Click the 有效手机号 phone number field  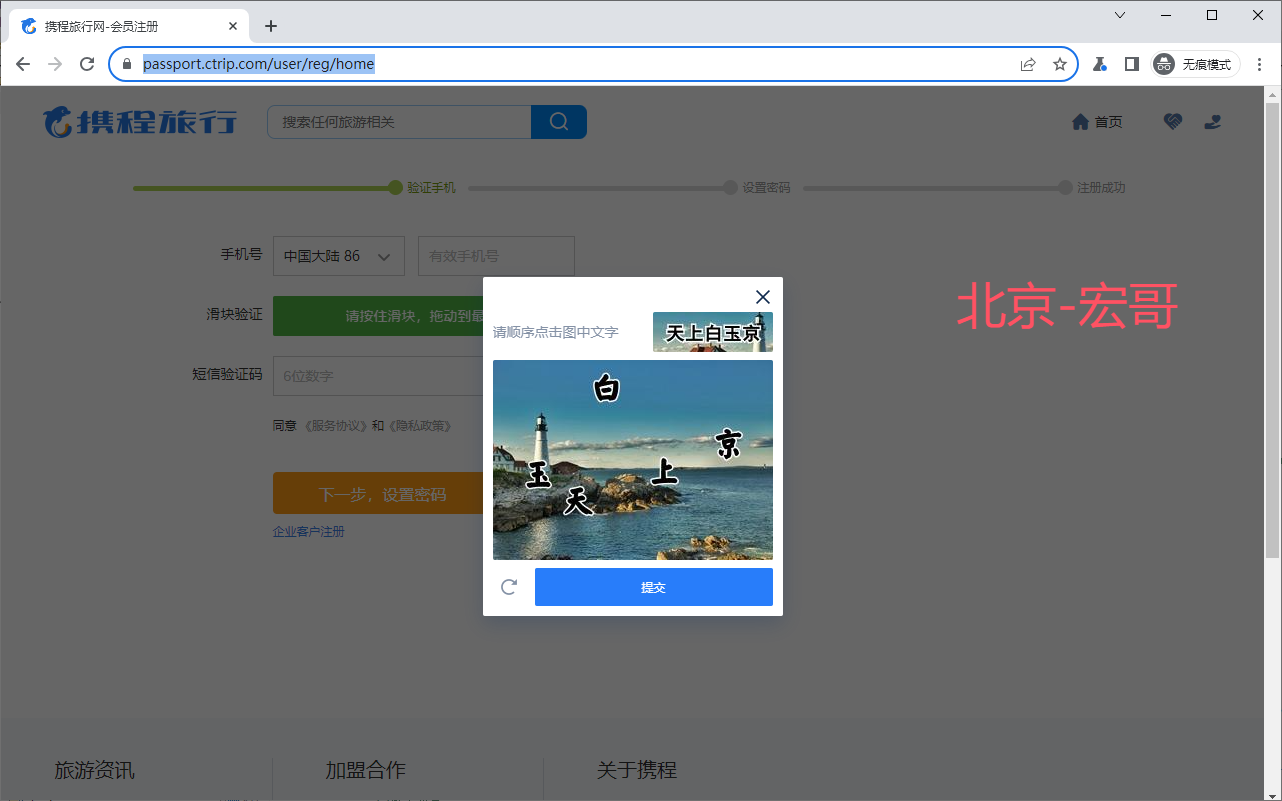[496, 256]
